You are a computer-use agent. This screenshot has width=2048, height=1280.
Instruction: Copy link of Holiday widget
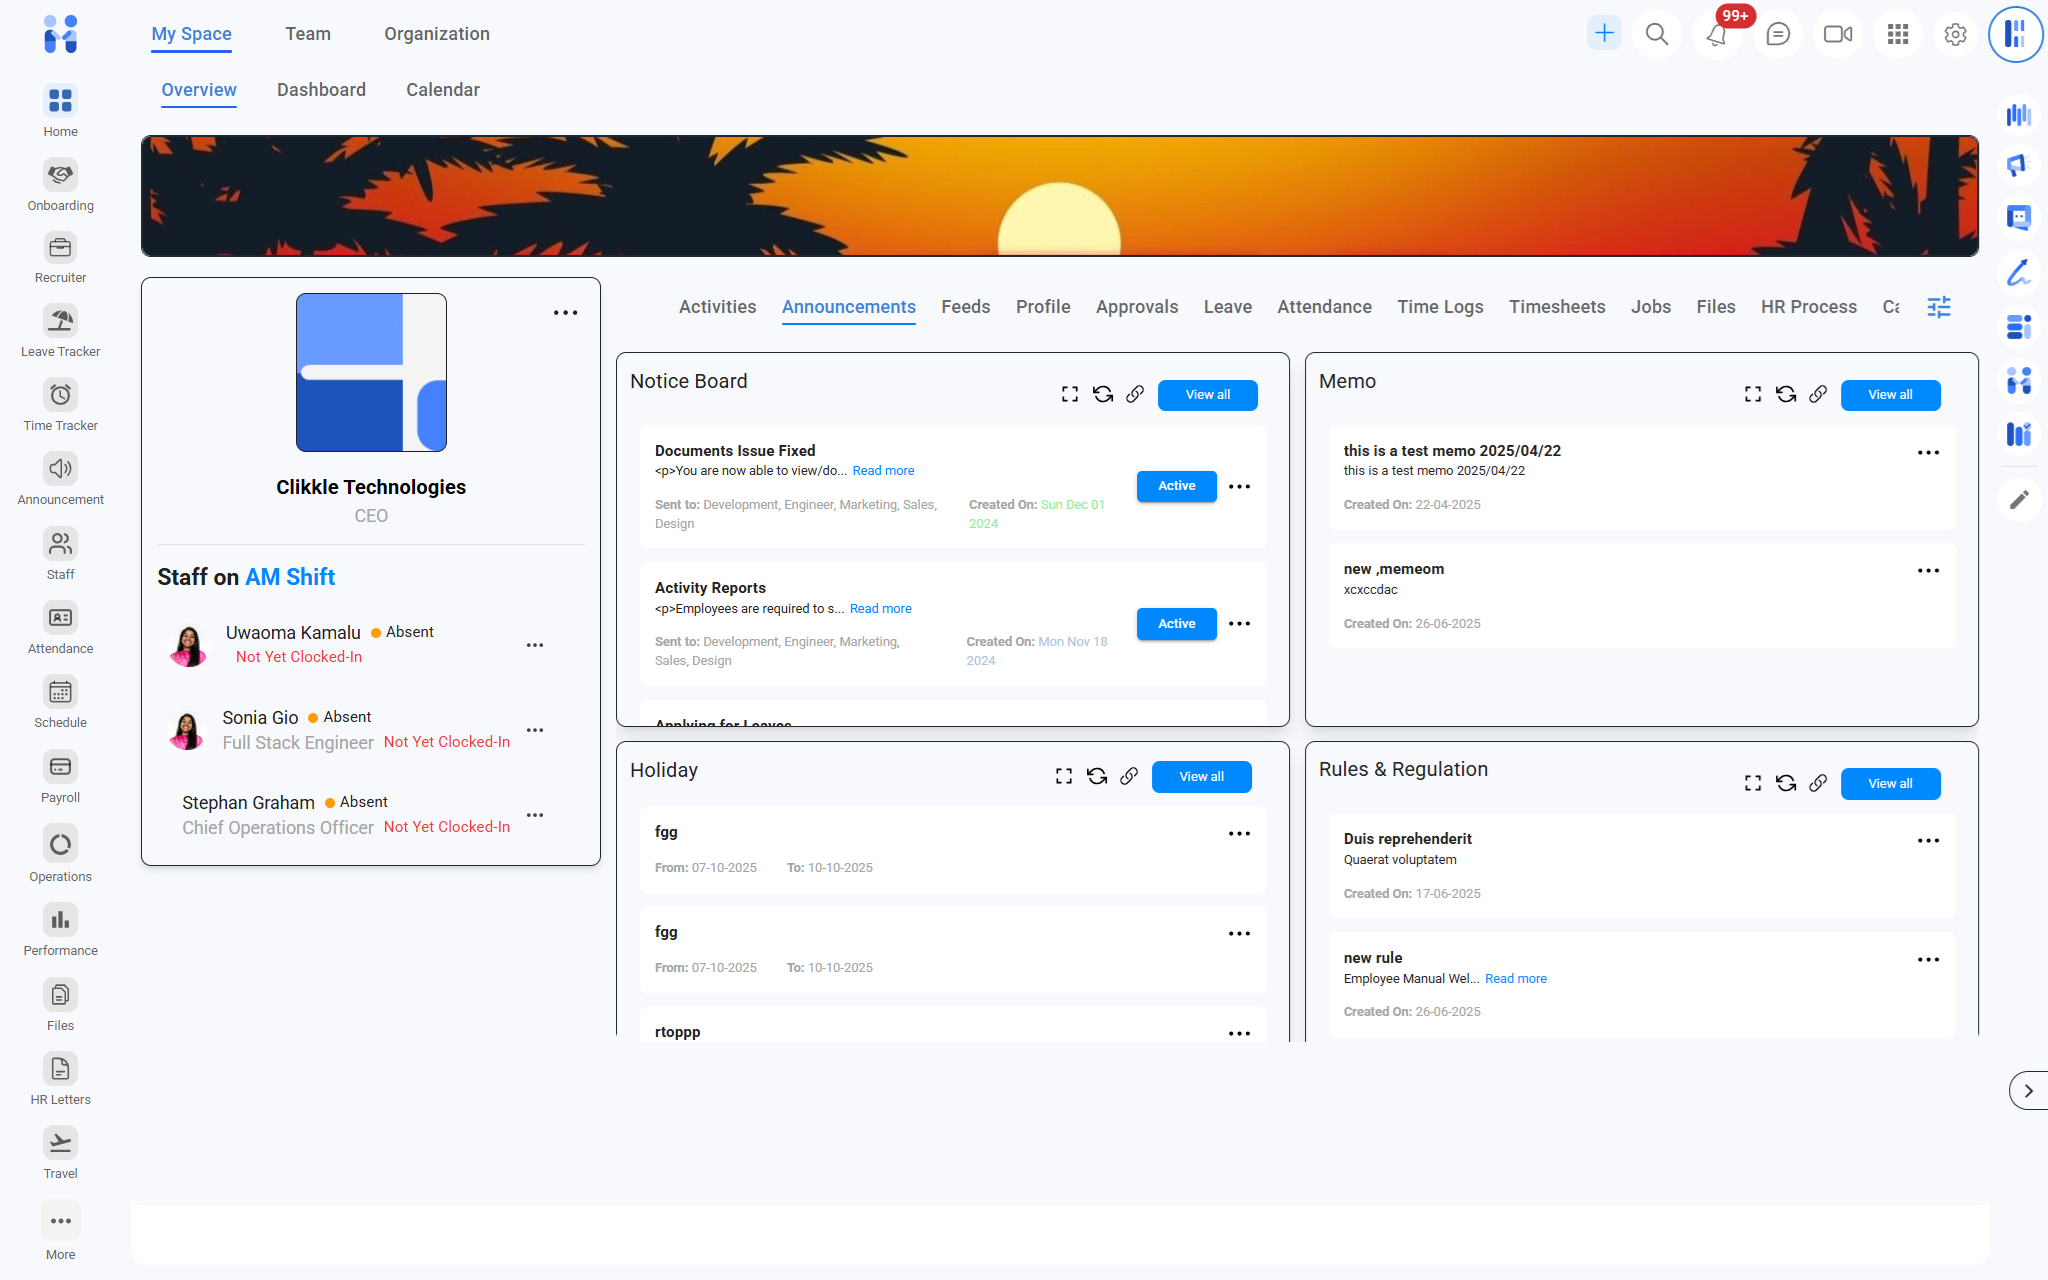1129,776
